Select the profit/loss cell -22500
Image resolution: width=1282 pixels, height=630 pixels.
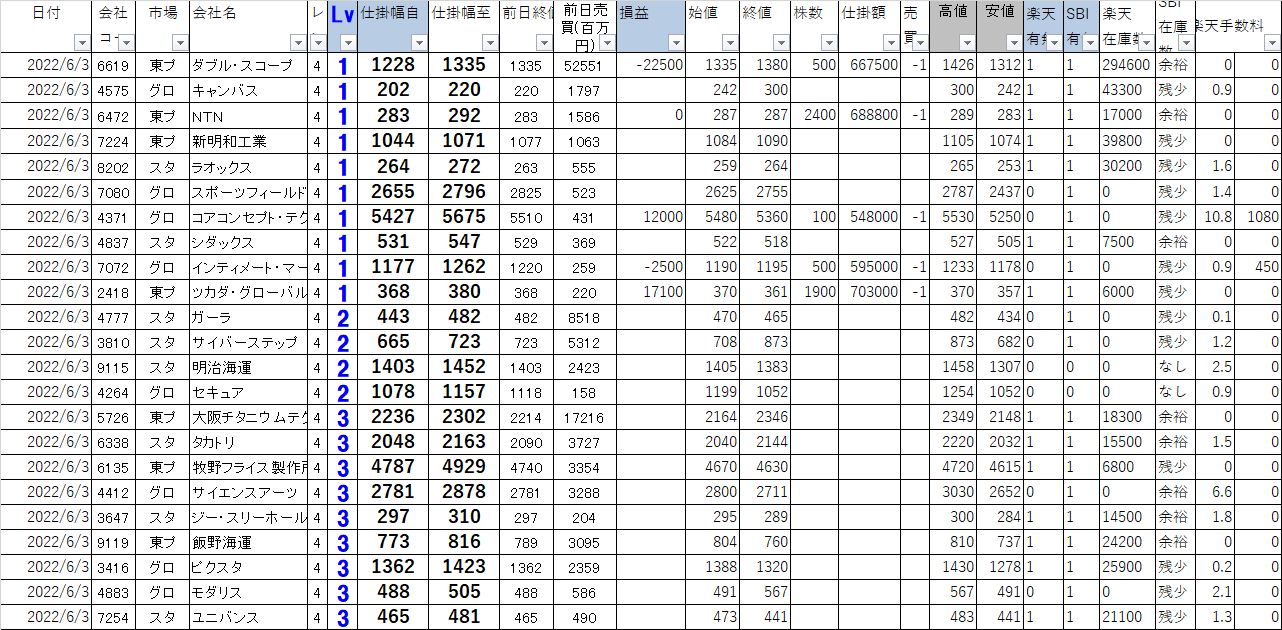pyautogui.click(x=651, y=65)
